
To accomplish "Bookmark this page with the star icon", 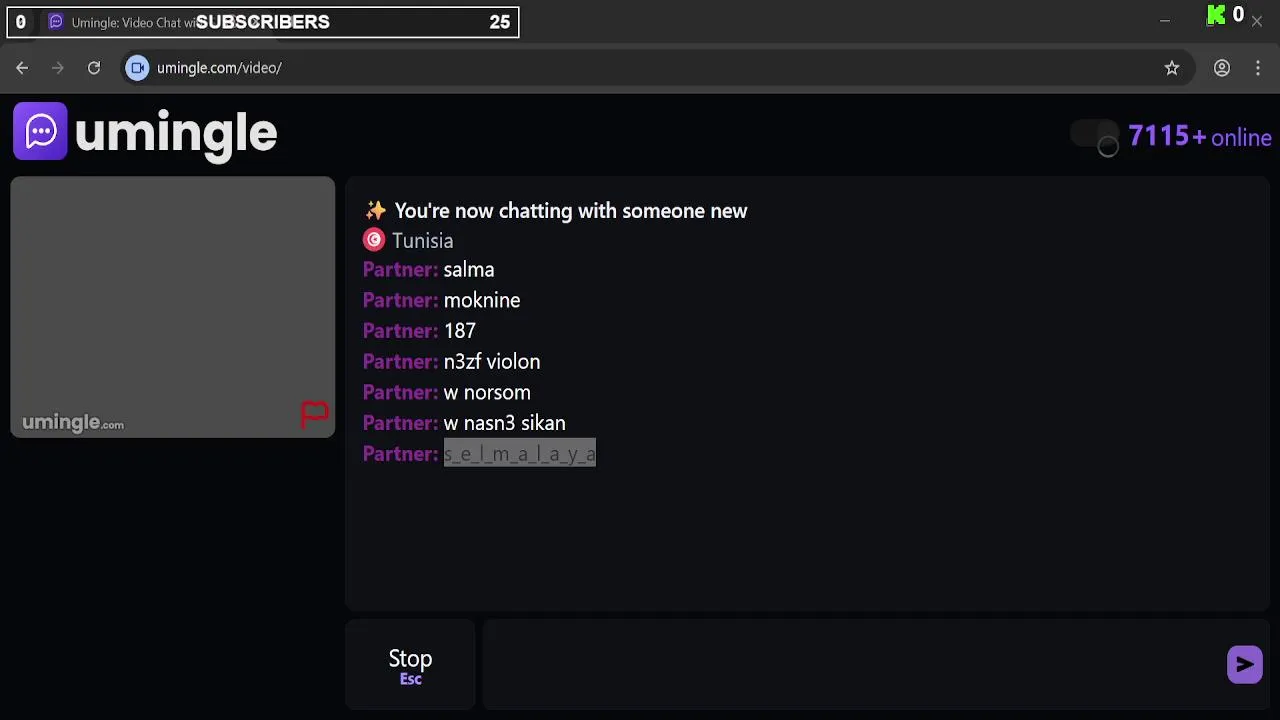I will pyautogui.click(x=1172, y=68).
